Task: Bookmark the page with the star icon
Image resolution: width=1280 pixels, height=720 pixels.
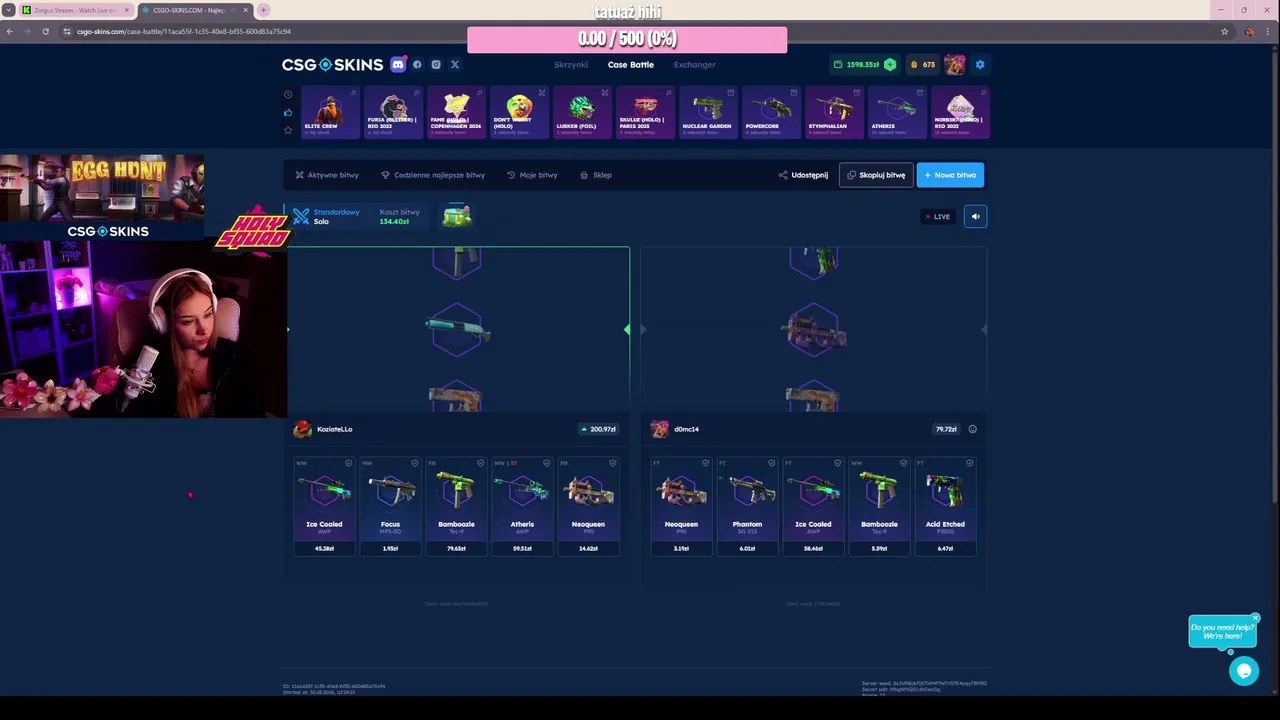Action: click(x=1224, y=31)
